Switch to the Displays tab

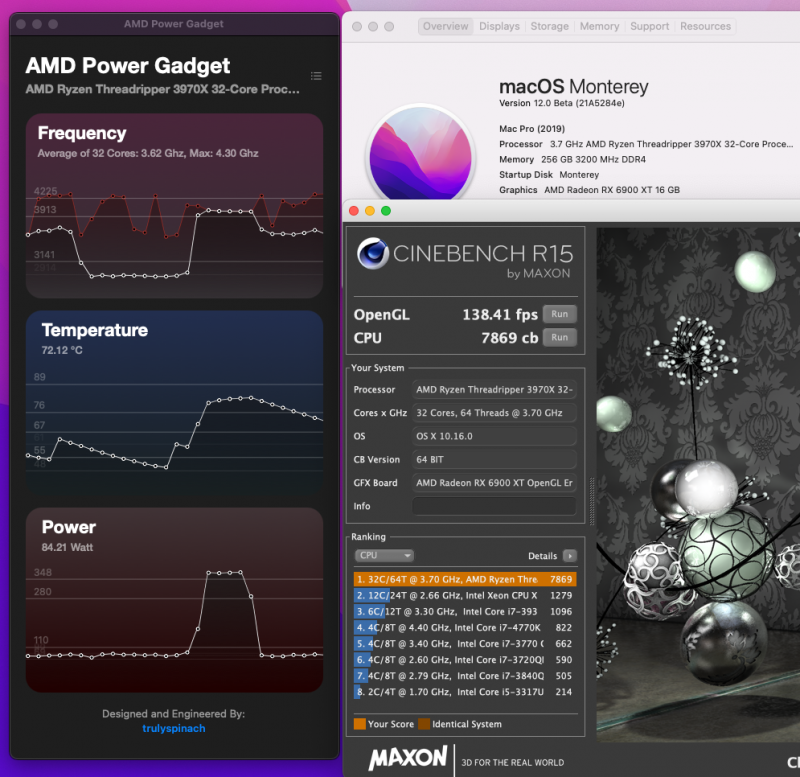(x=499, y=26)
